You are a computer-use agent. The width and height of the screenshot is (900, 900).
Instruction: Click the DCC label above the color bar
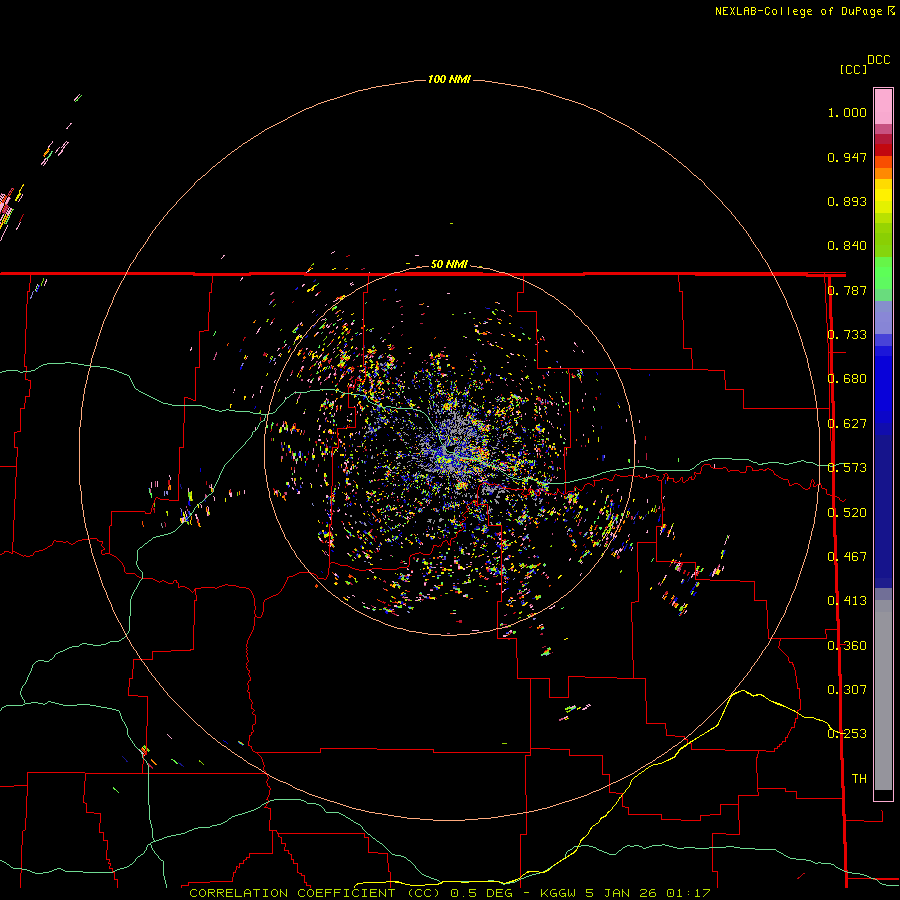(878, 60)
